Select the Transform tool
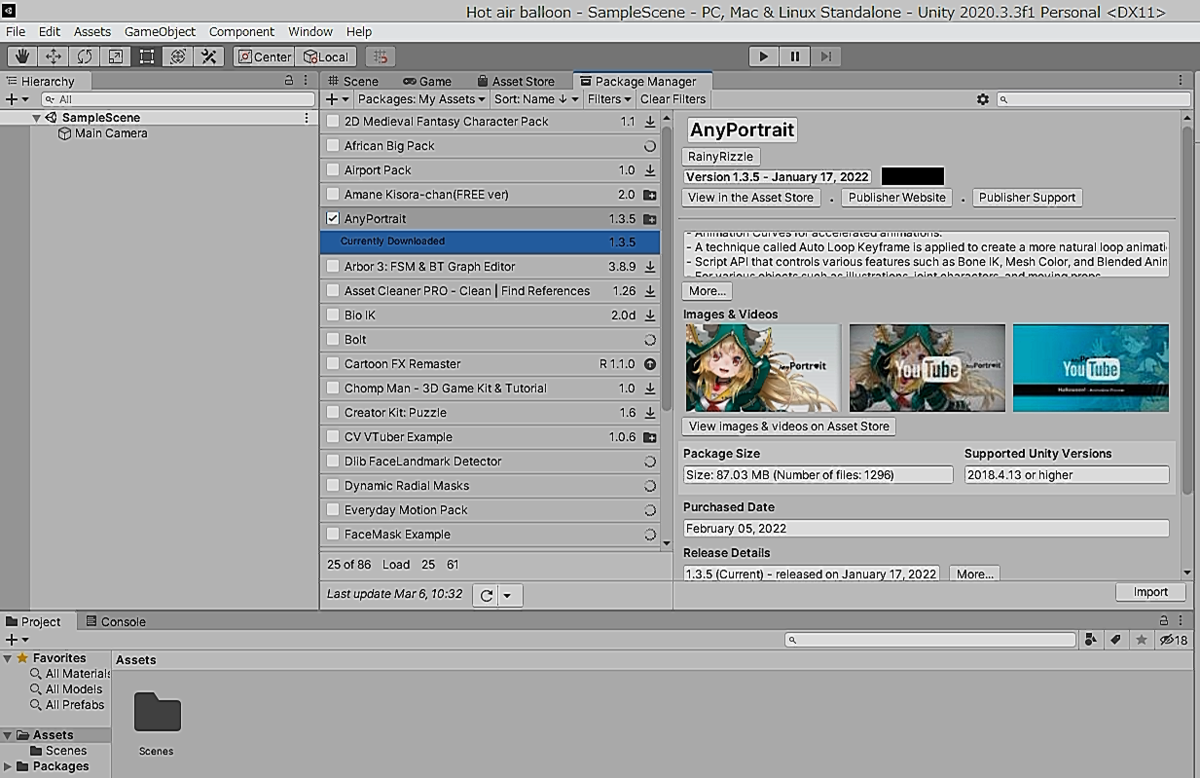The image size is (1200, 778). (x=177, y=57)
